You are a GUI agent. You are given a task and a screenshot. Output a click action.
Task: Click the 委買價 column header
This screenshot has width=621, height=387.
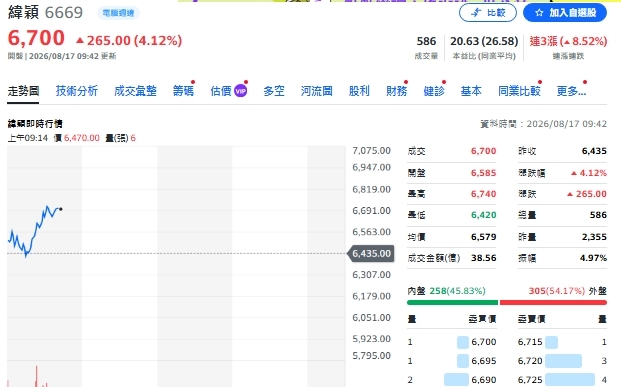coord(482,319)
